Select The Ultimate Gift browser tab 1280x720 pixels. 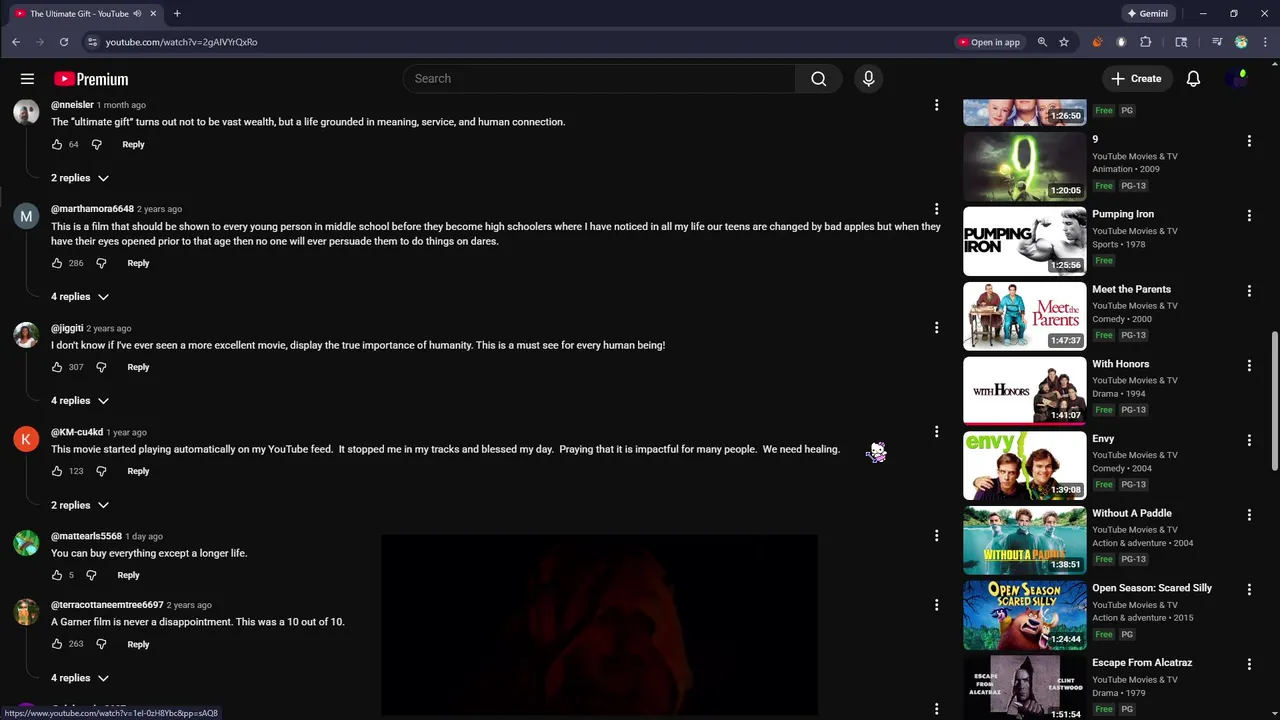click(85, 14)
